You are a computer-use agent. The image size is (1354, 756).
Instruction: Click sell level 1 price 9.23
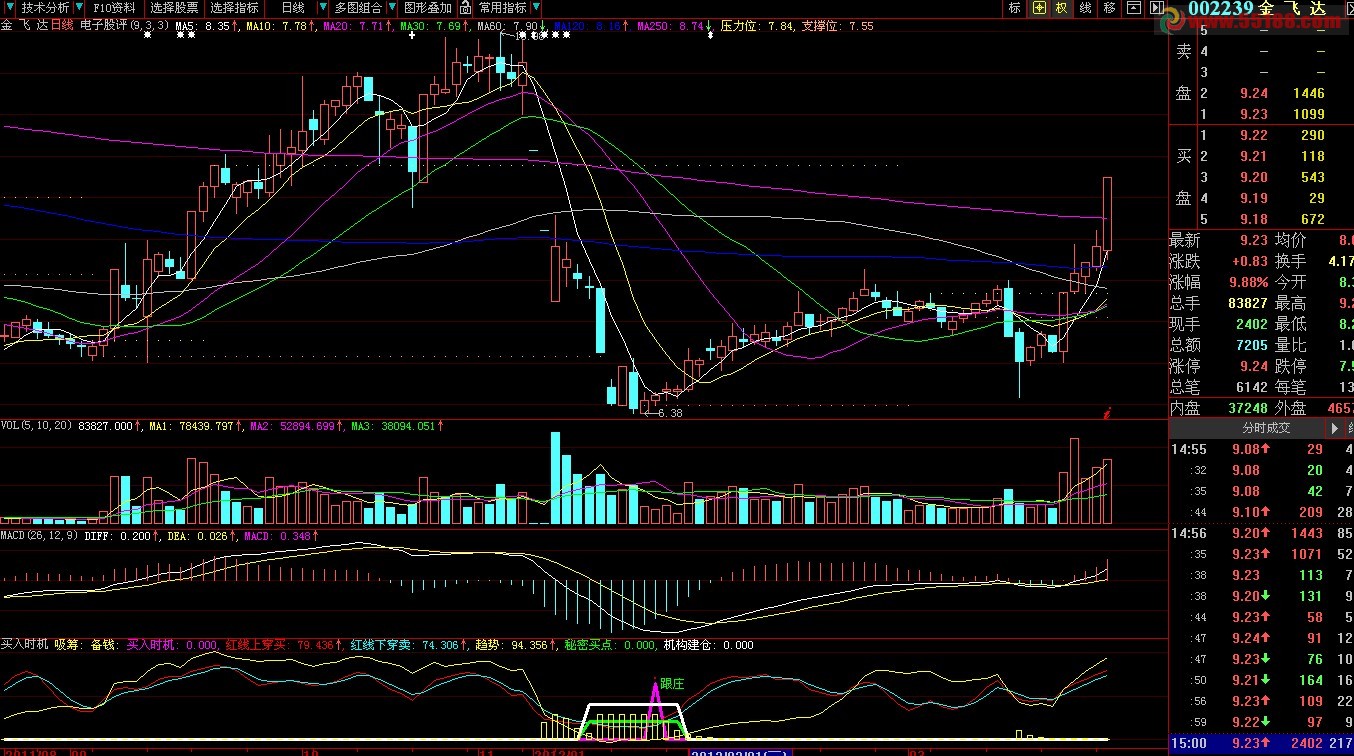(1253, 114)
